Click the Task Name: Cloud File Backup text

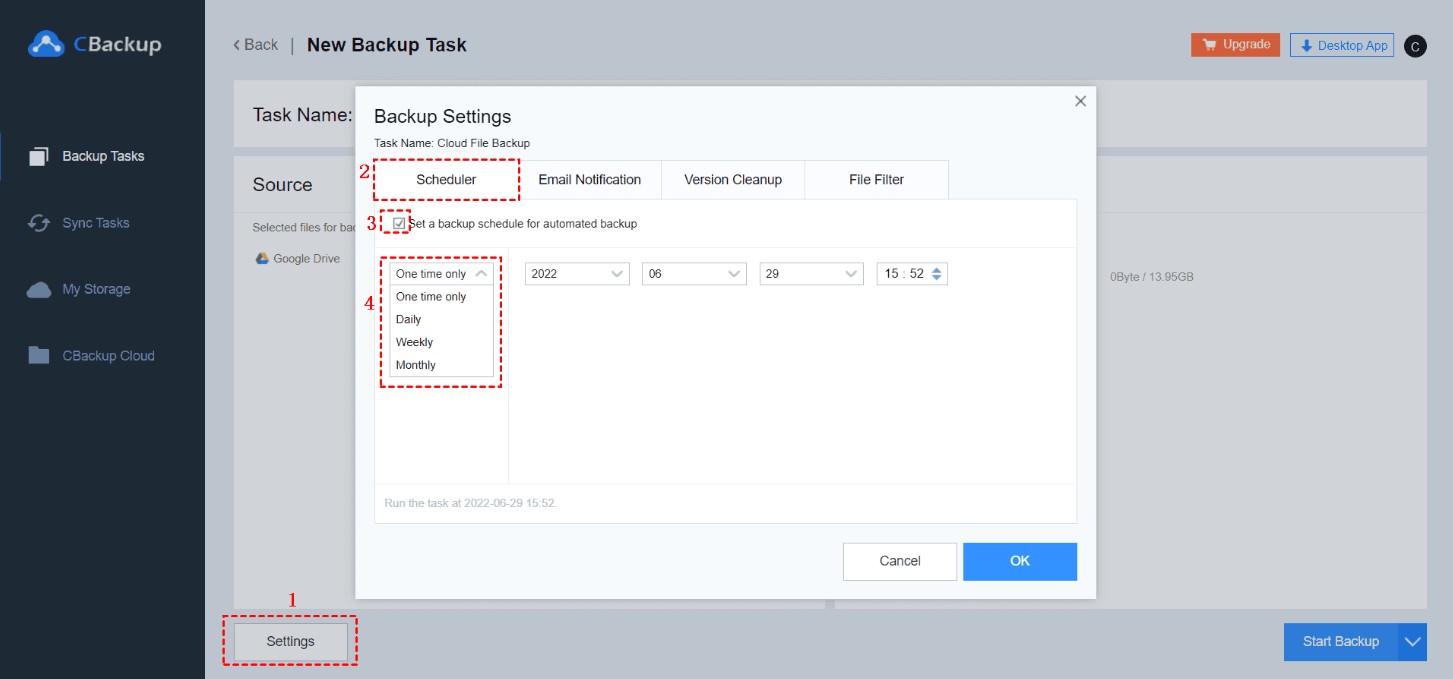[452, 143]
